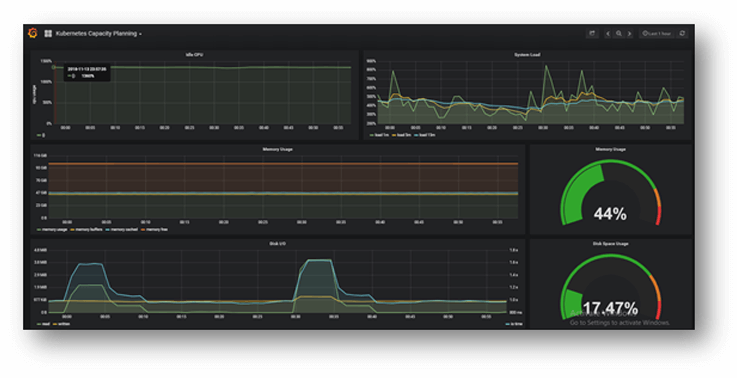This screenshot has width=737, height=378.
Task: Share the dashboard via share icon
Action: coord(592,33)
